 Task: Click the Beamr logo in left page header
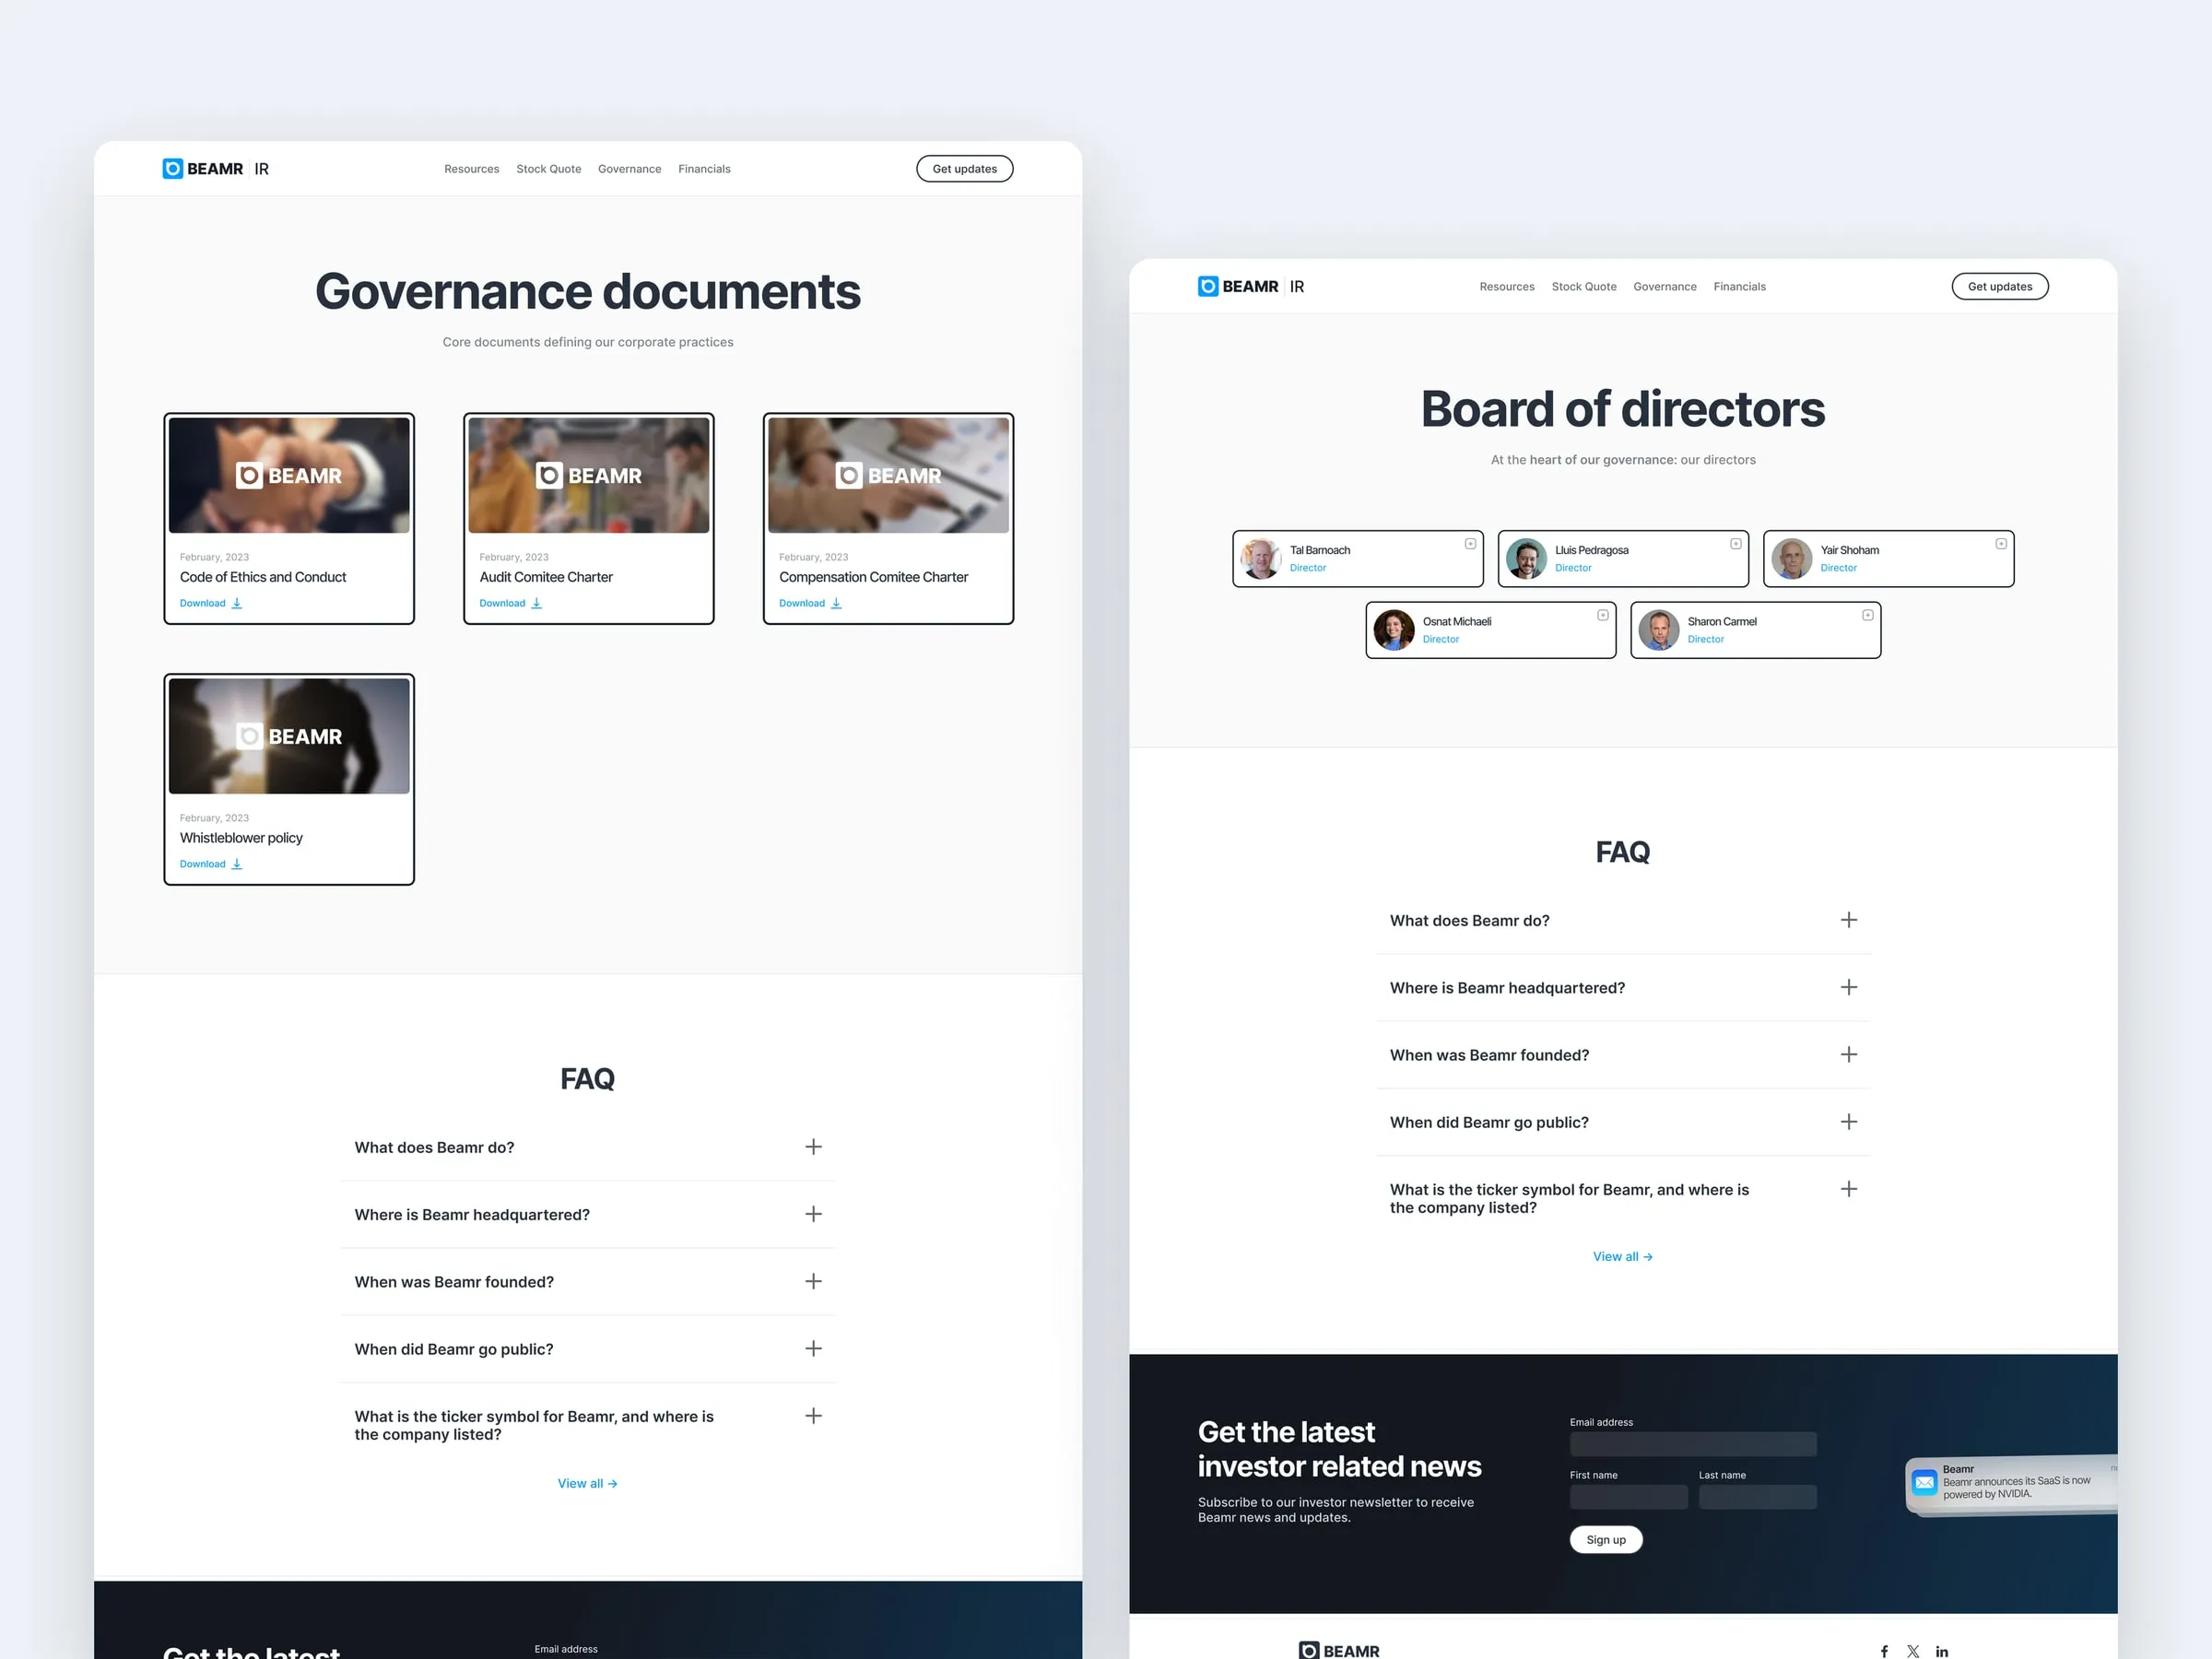pos(215,169)
